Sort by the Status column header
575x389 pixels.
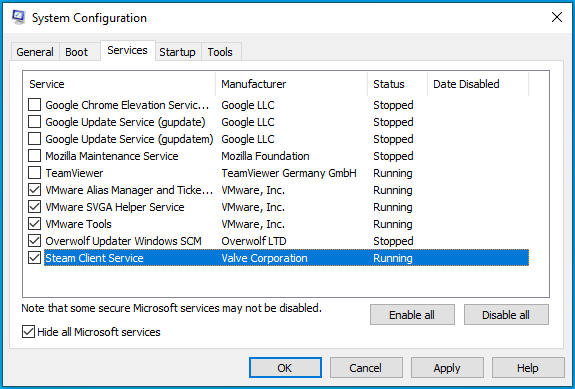tap(398, 84)
